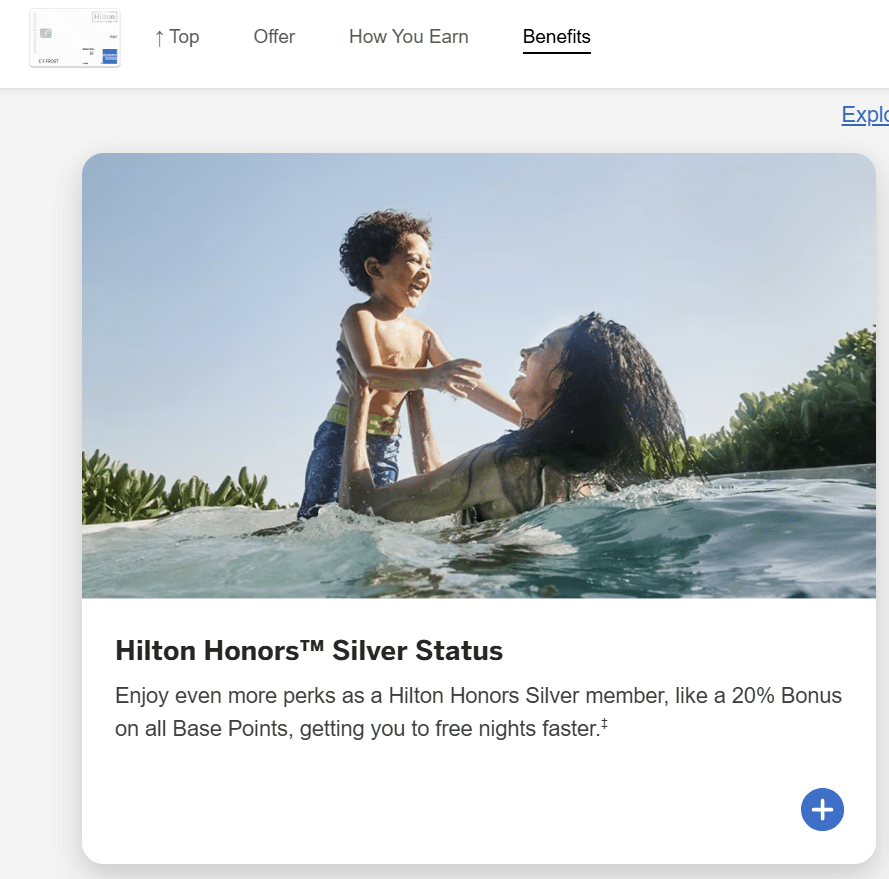889x879 pixels.
Task: Switch to How You Earn tab
Action: [x=408, y=37]
